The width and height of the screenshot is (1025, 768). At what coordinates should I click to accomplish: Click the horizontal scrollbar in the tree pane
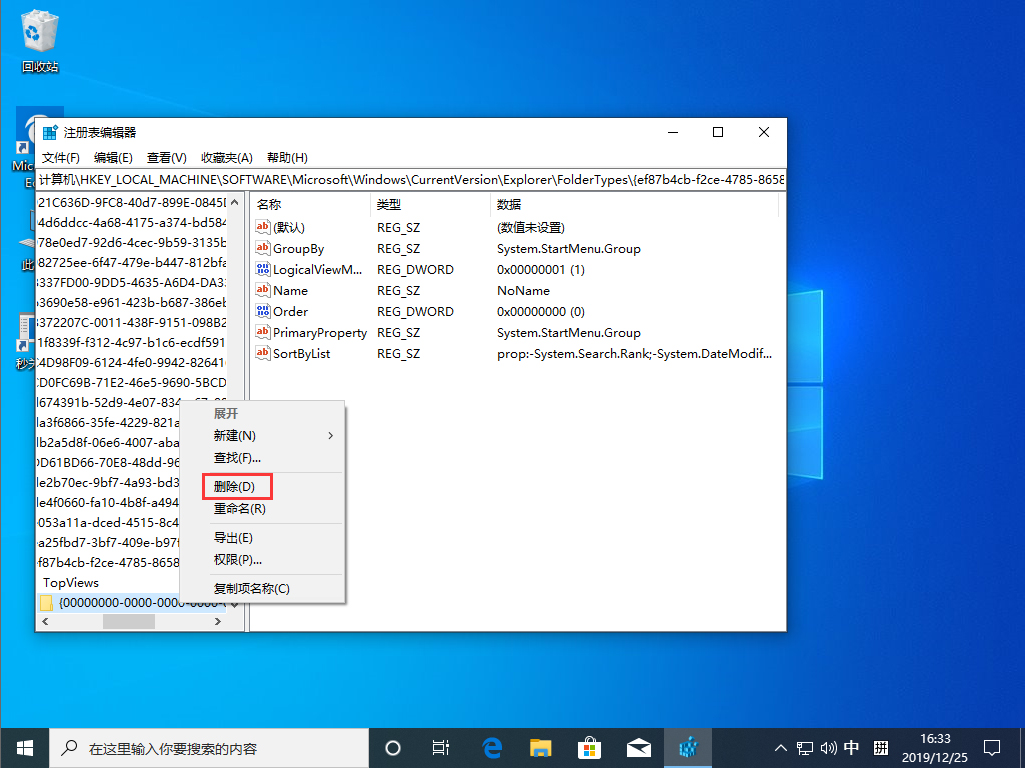point(128,620)
